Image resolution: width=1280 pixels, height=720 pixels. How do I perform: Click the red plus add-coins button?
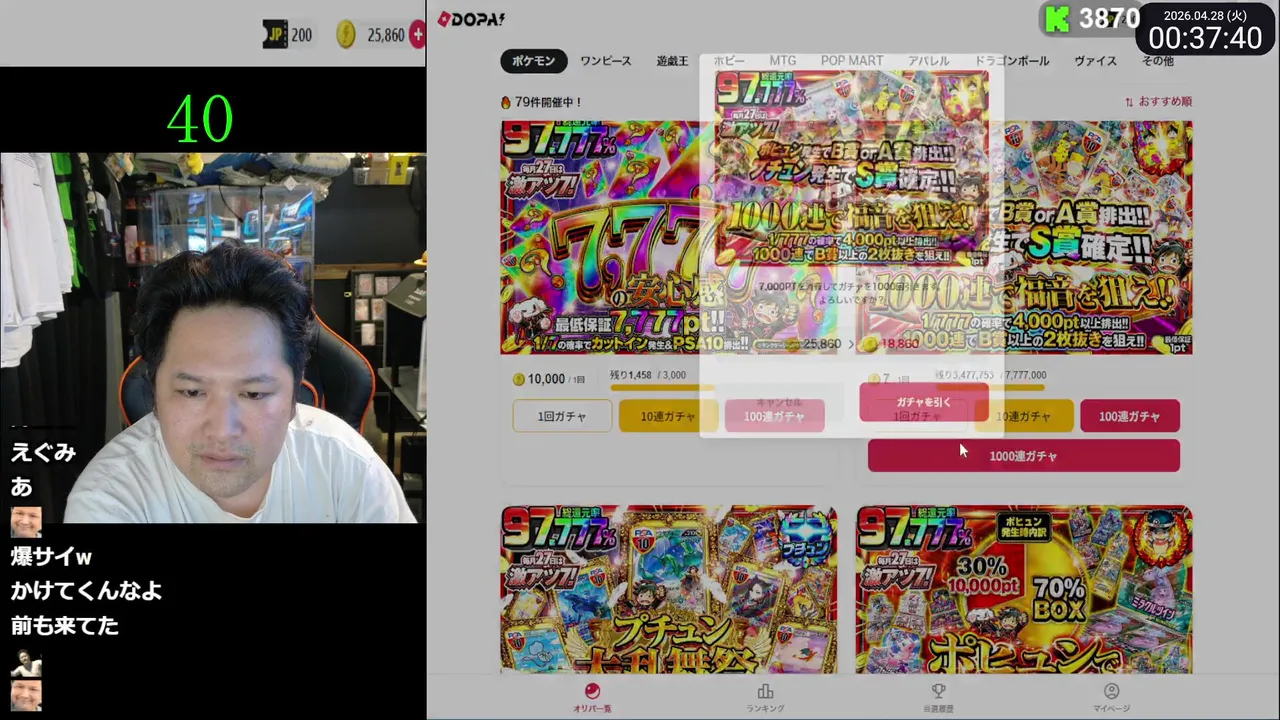(418, 35)
